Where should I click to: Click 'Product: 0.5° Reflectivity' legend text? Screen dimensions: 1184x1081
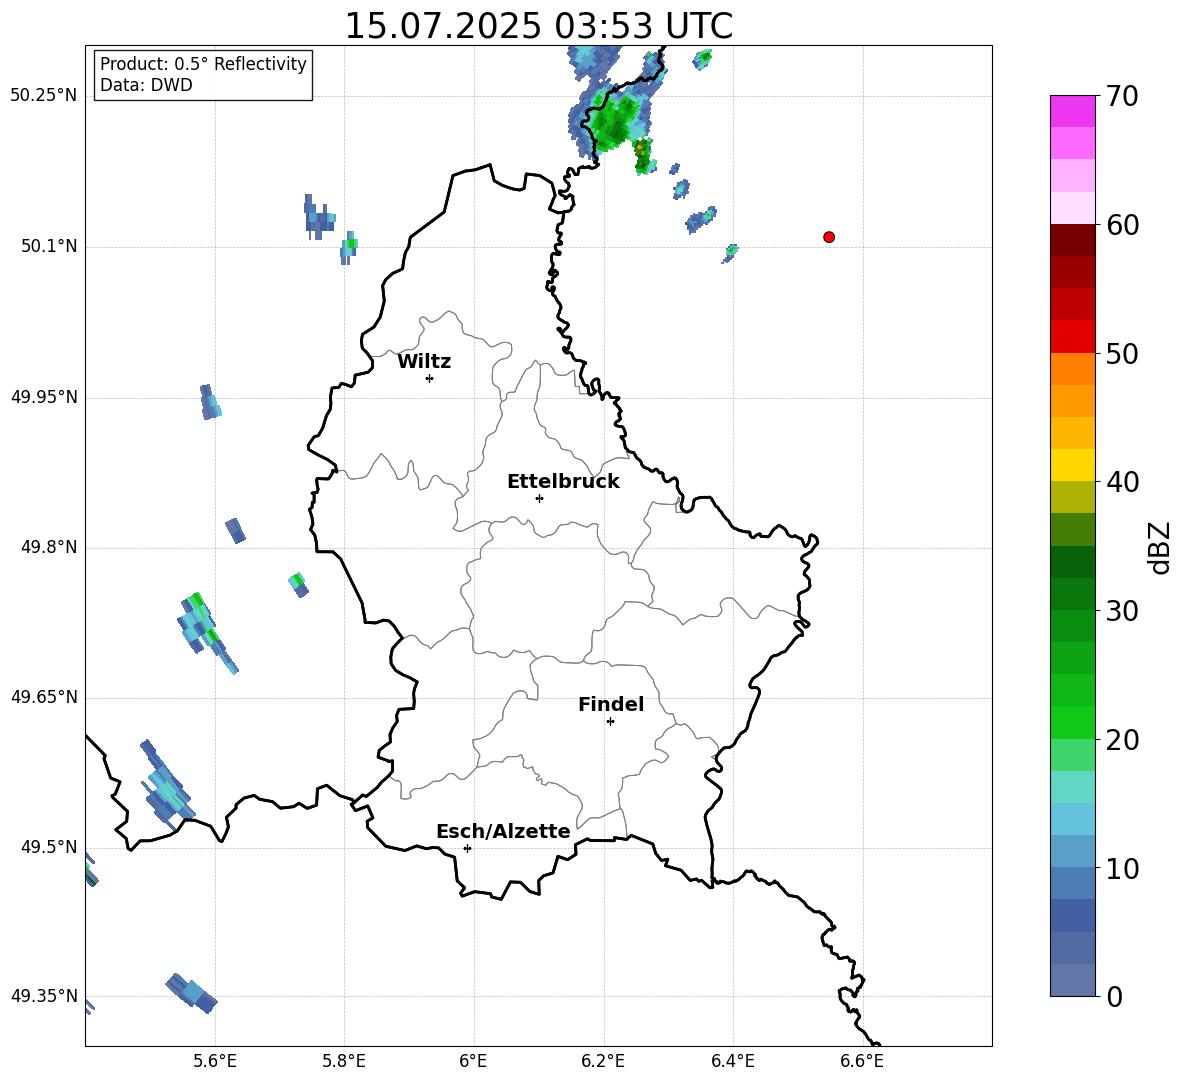203,63
